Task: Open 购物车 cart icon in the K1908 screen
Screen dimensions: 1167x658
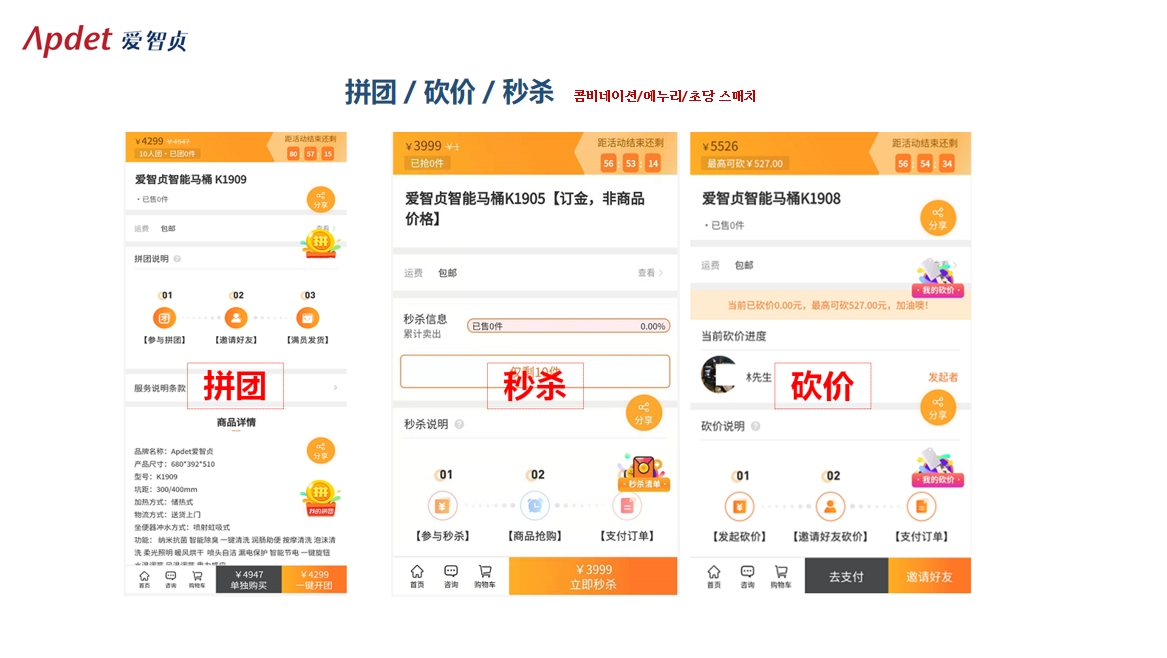Action: [781, 576]
